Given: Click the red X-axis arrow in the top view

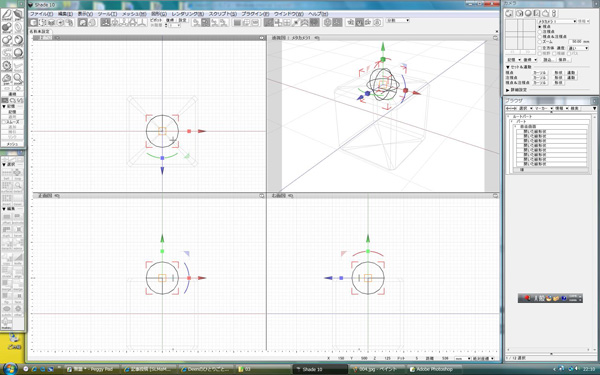Looking at the screenshot, I should 202,131.
